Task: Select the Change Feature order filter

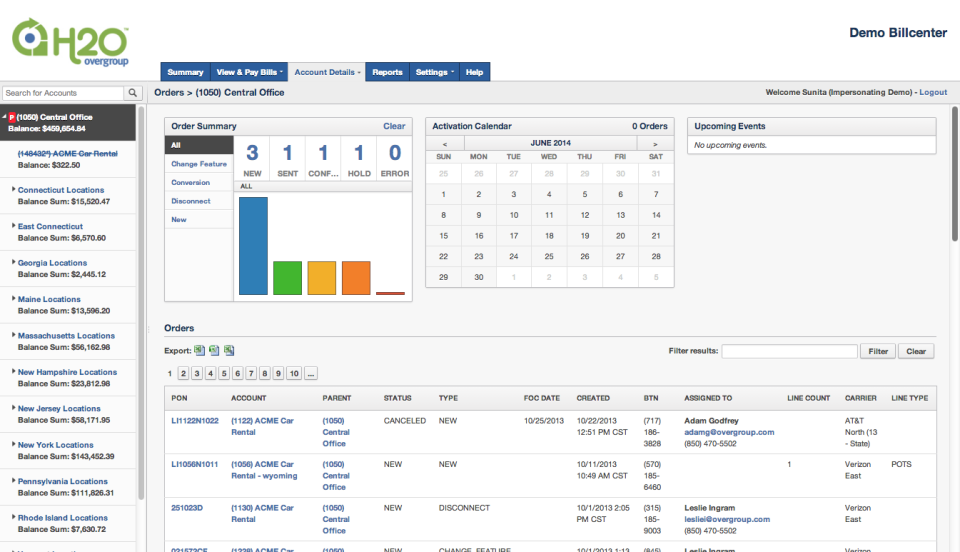Action: 199,164
